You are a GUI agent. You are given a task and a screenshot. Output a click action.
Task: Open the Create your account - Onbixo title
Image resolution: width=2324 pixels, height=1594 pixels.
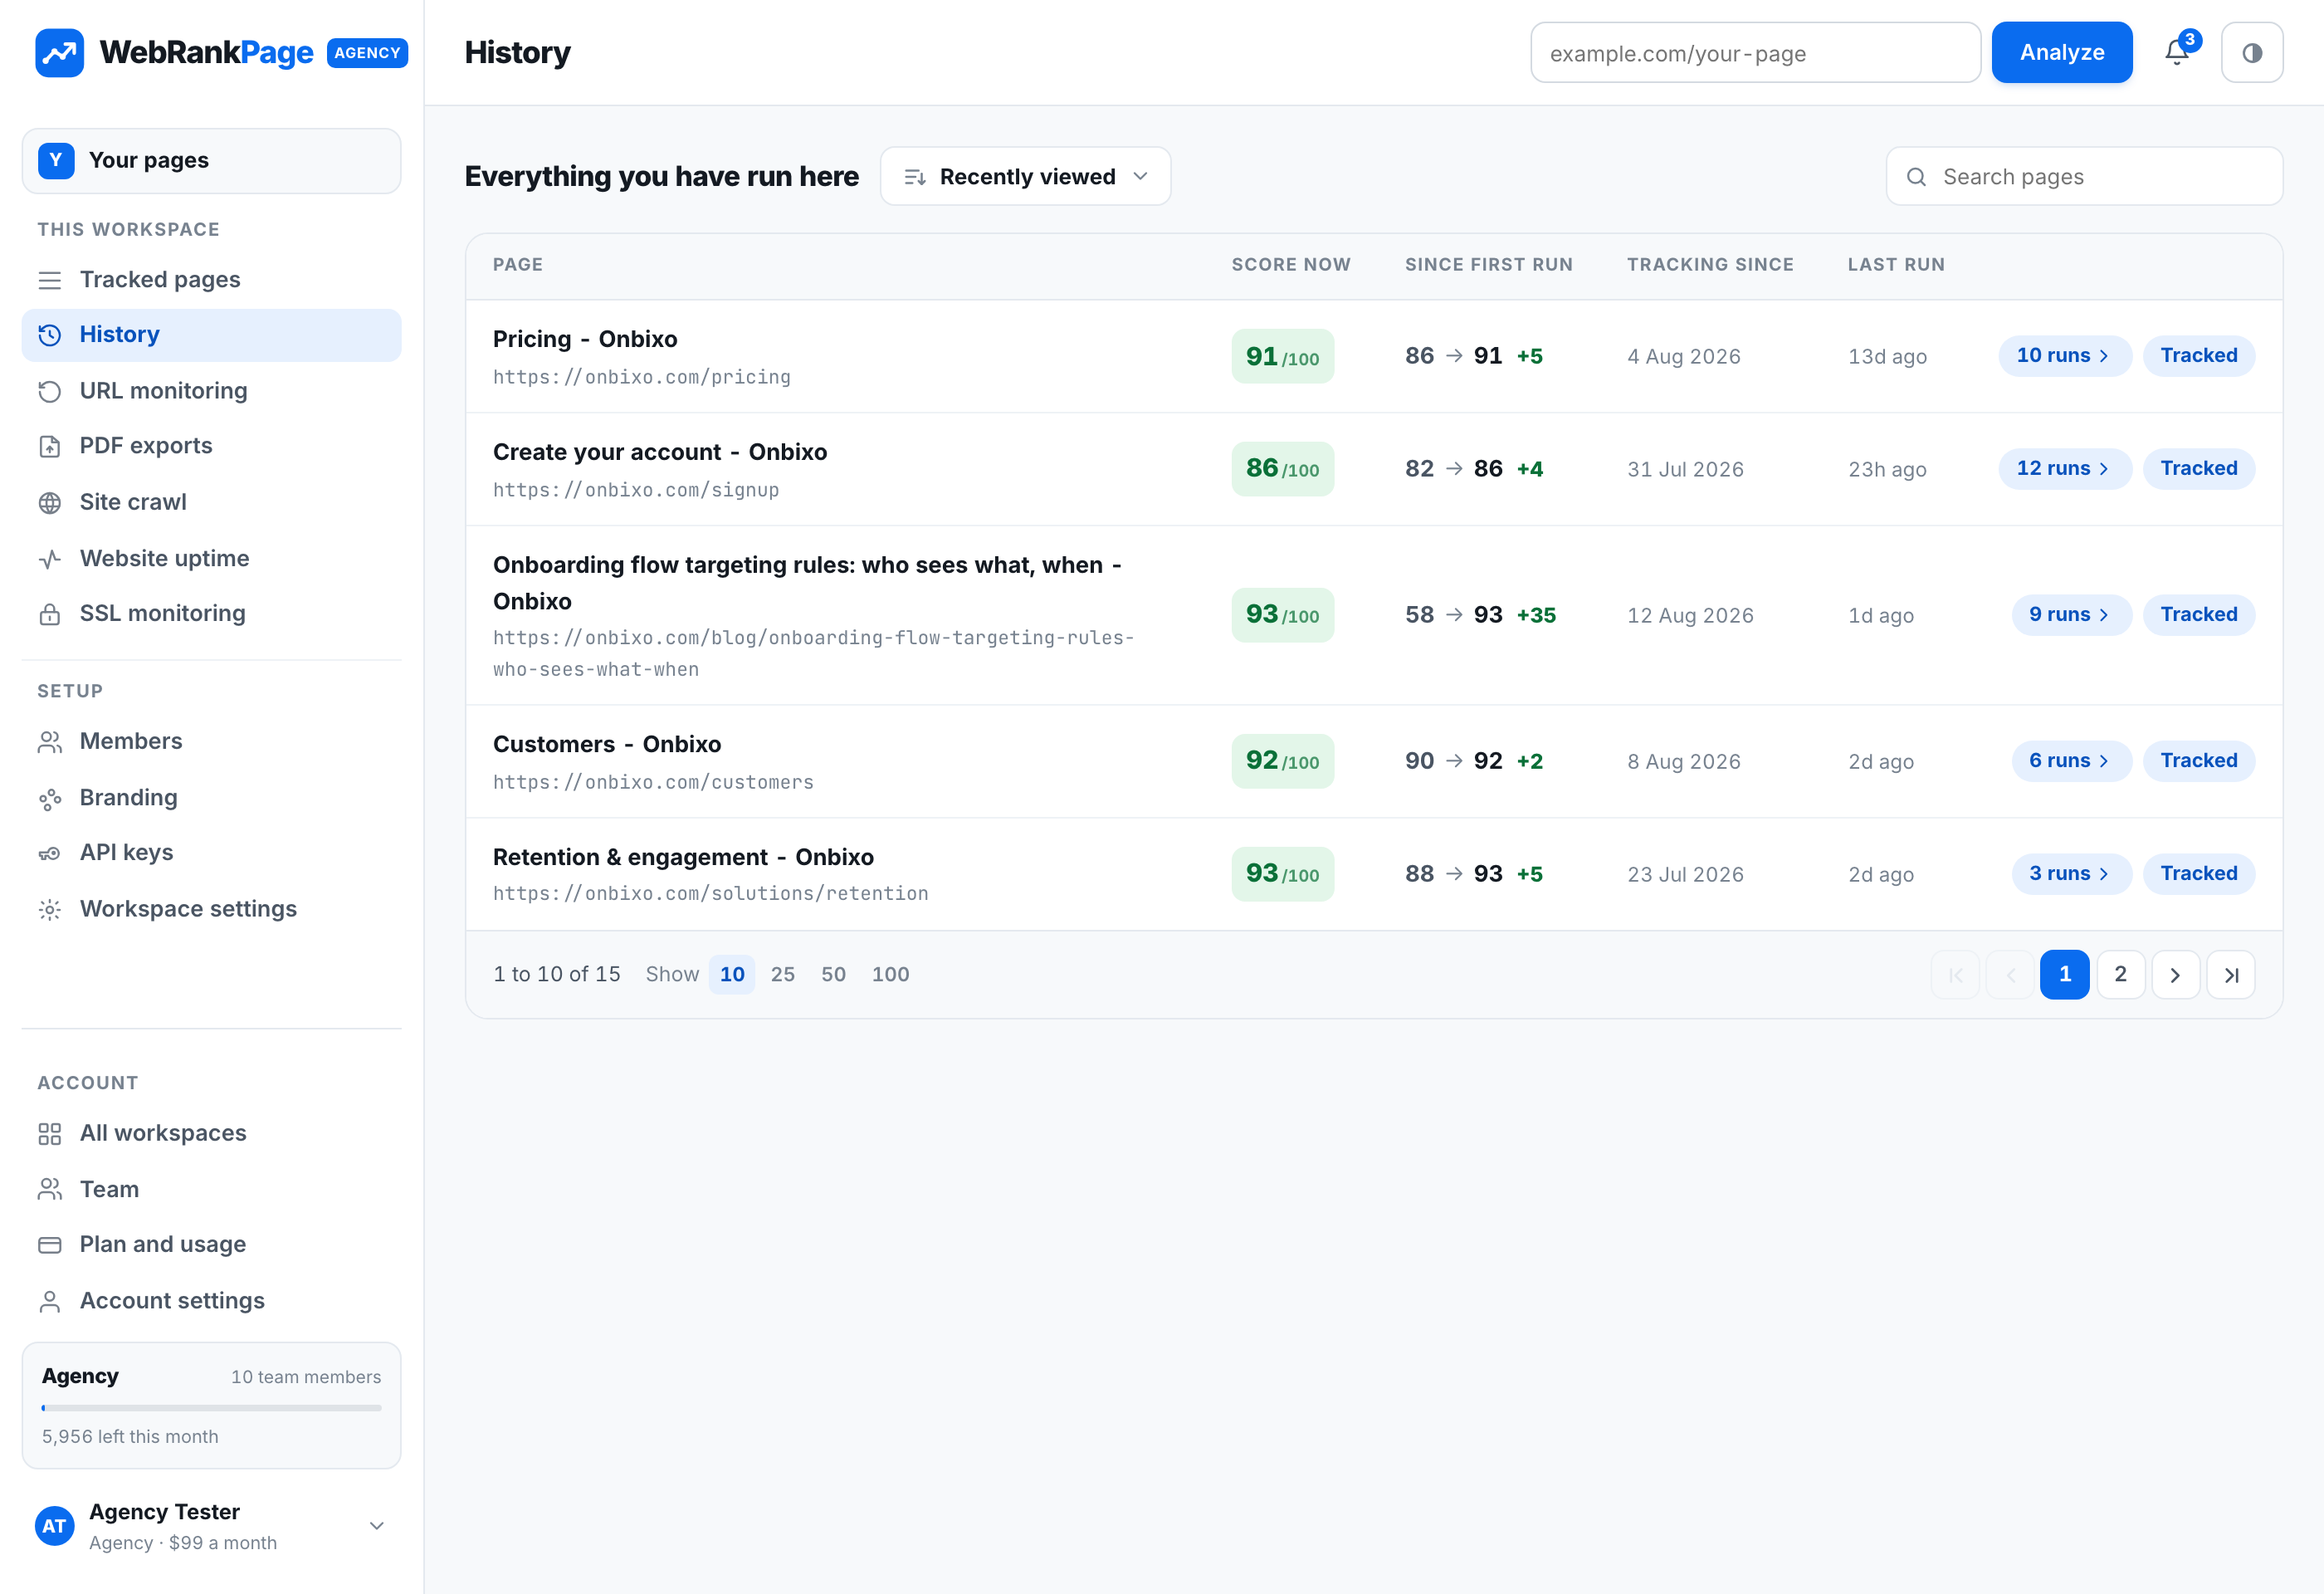(x=660, y=452)
